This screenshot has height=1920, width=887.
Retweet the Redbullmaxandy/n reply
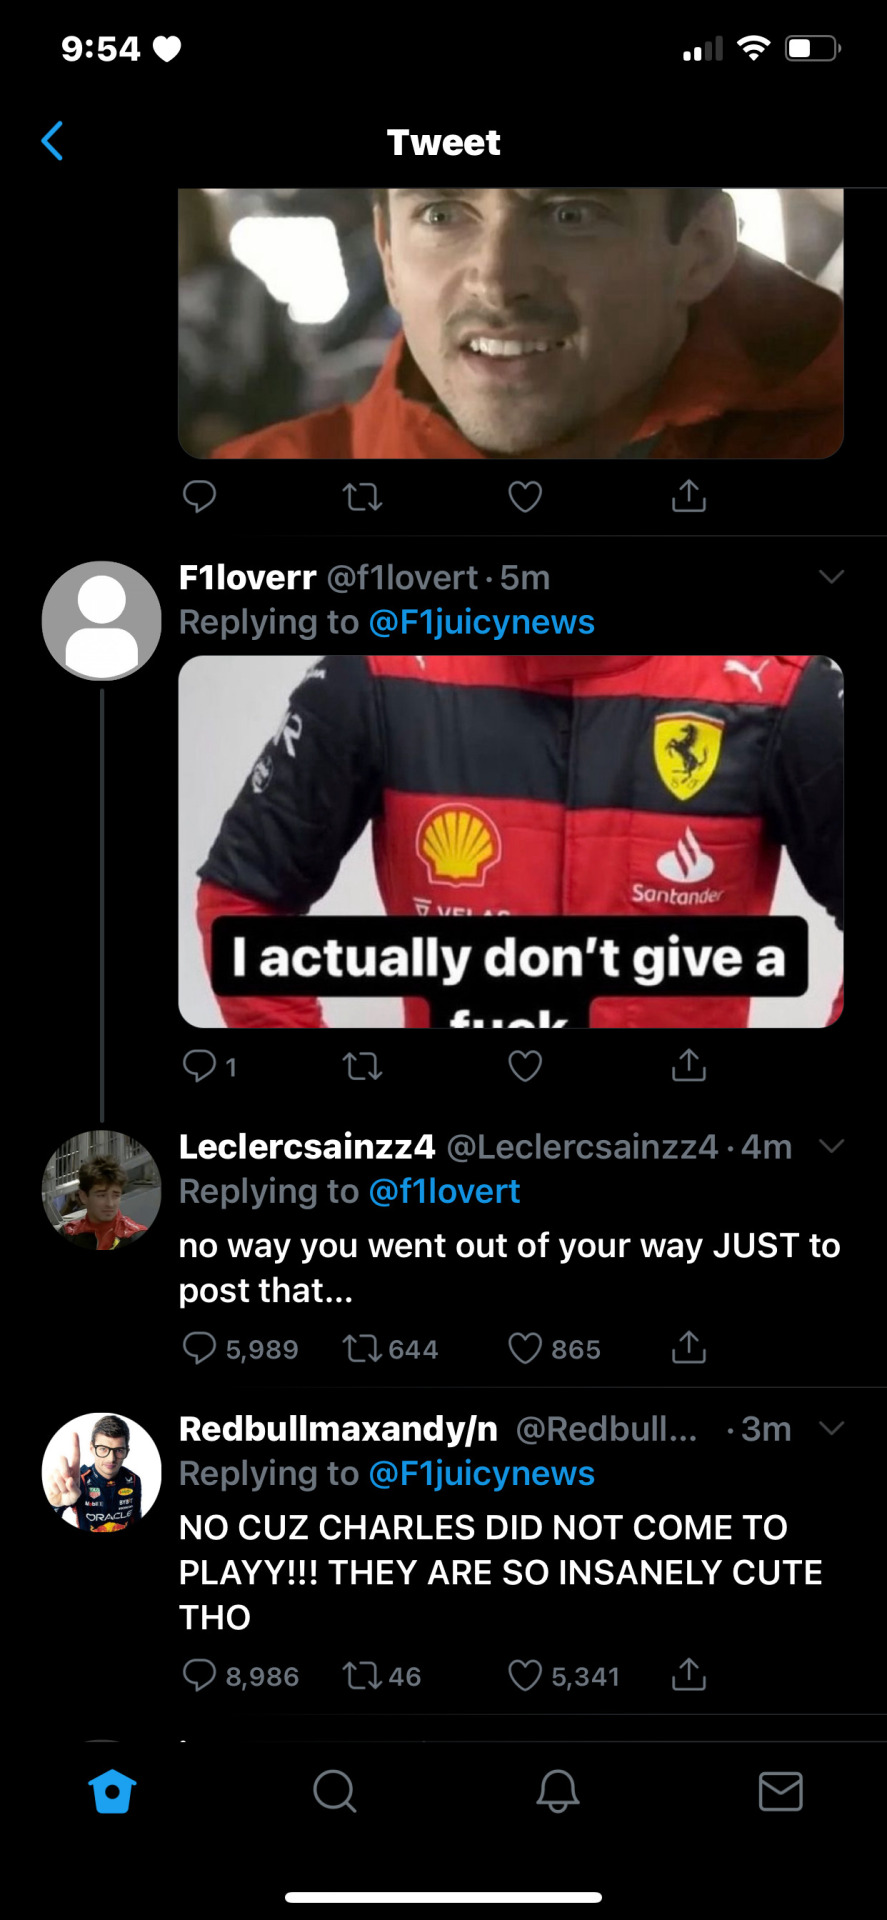(x=362, y=1675)
